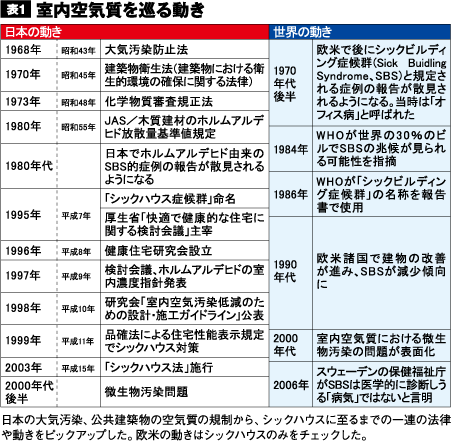
Task: Select 'WHOが「シックビルディング症候群」の名称を報告書で使用' cell
Action: 382,194
